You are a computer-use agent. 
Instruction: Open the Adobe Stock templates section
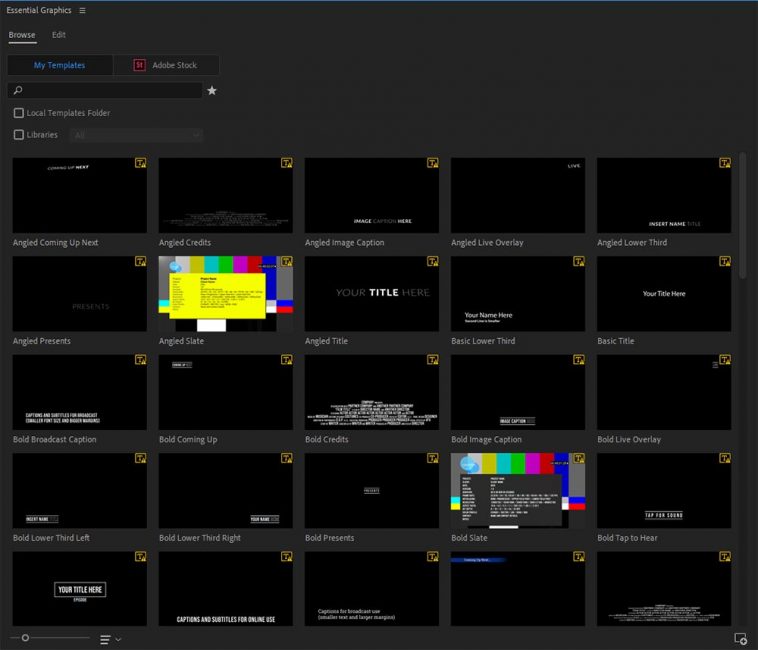tap(166, 65)
